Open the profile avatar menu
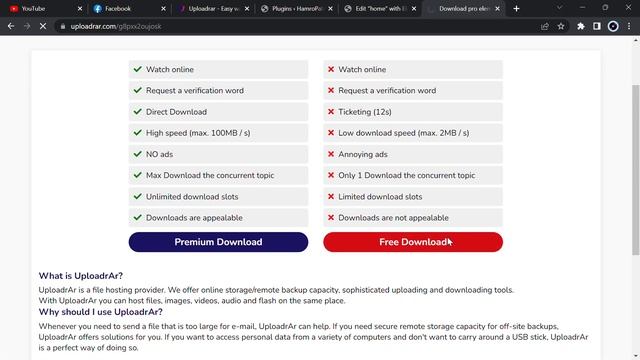The height and width of the screenshot is (360, 640). pyautogui.click(x=613, y=26)
